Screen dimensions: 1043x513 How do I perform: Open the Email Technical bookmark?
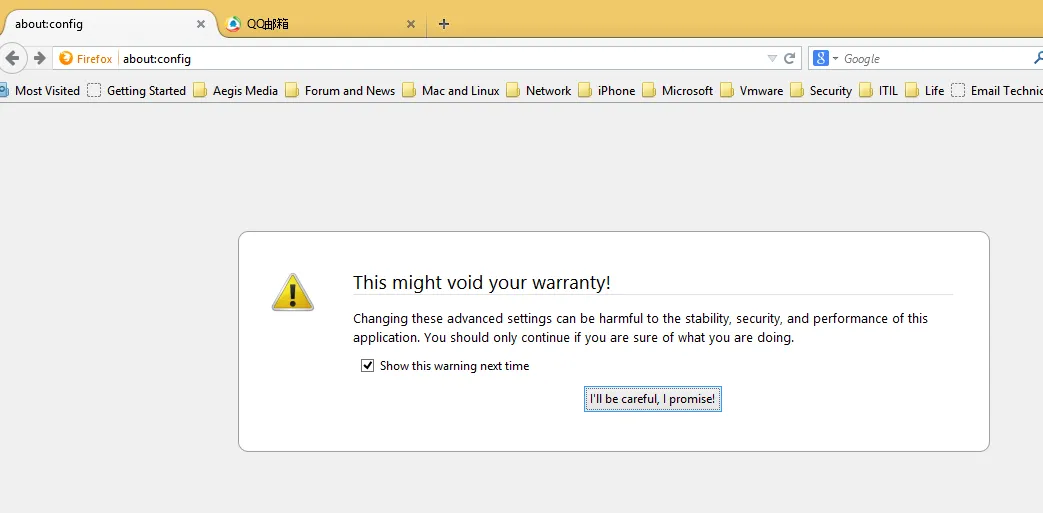coord(997,90)
